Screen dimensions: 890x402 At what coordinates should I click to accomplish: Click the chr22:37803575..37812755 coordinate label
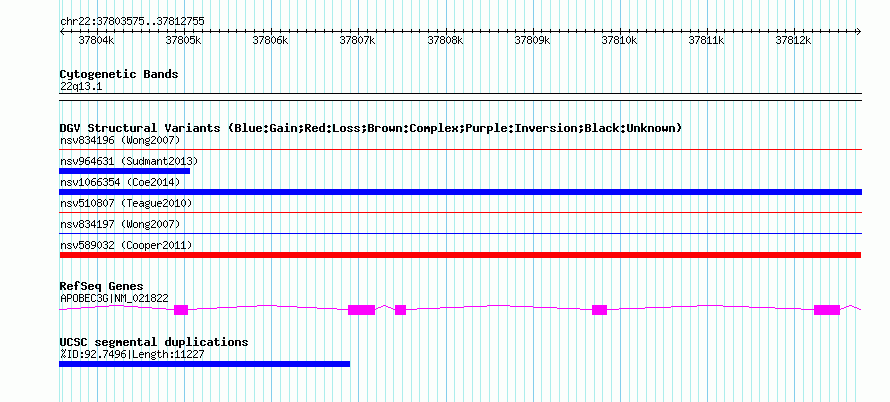tap(132, 22)
